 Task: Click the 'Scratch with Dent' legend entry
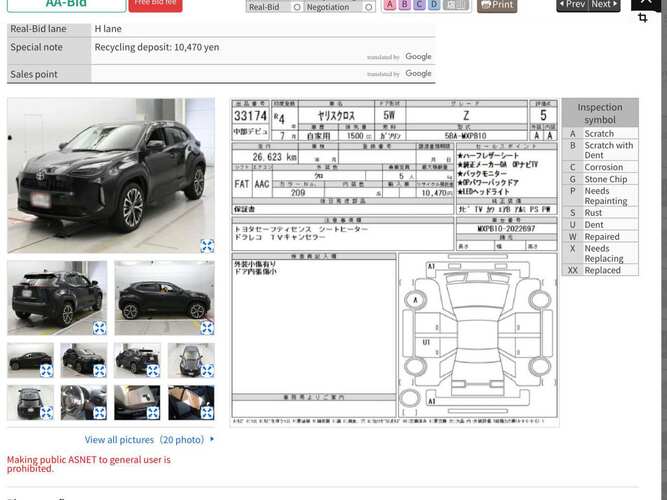[x=609, y=150]
